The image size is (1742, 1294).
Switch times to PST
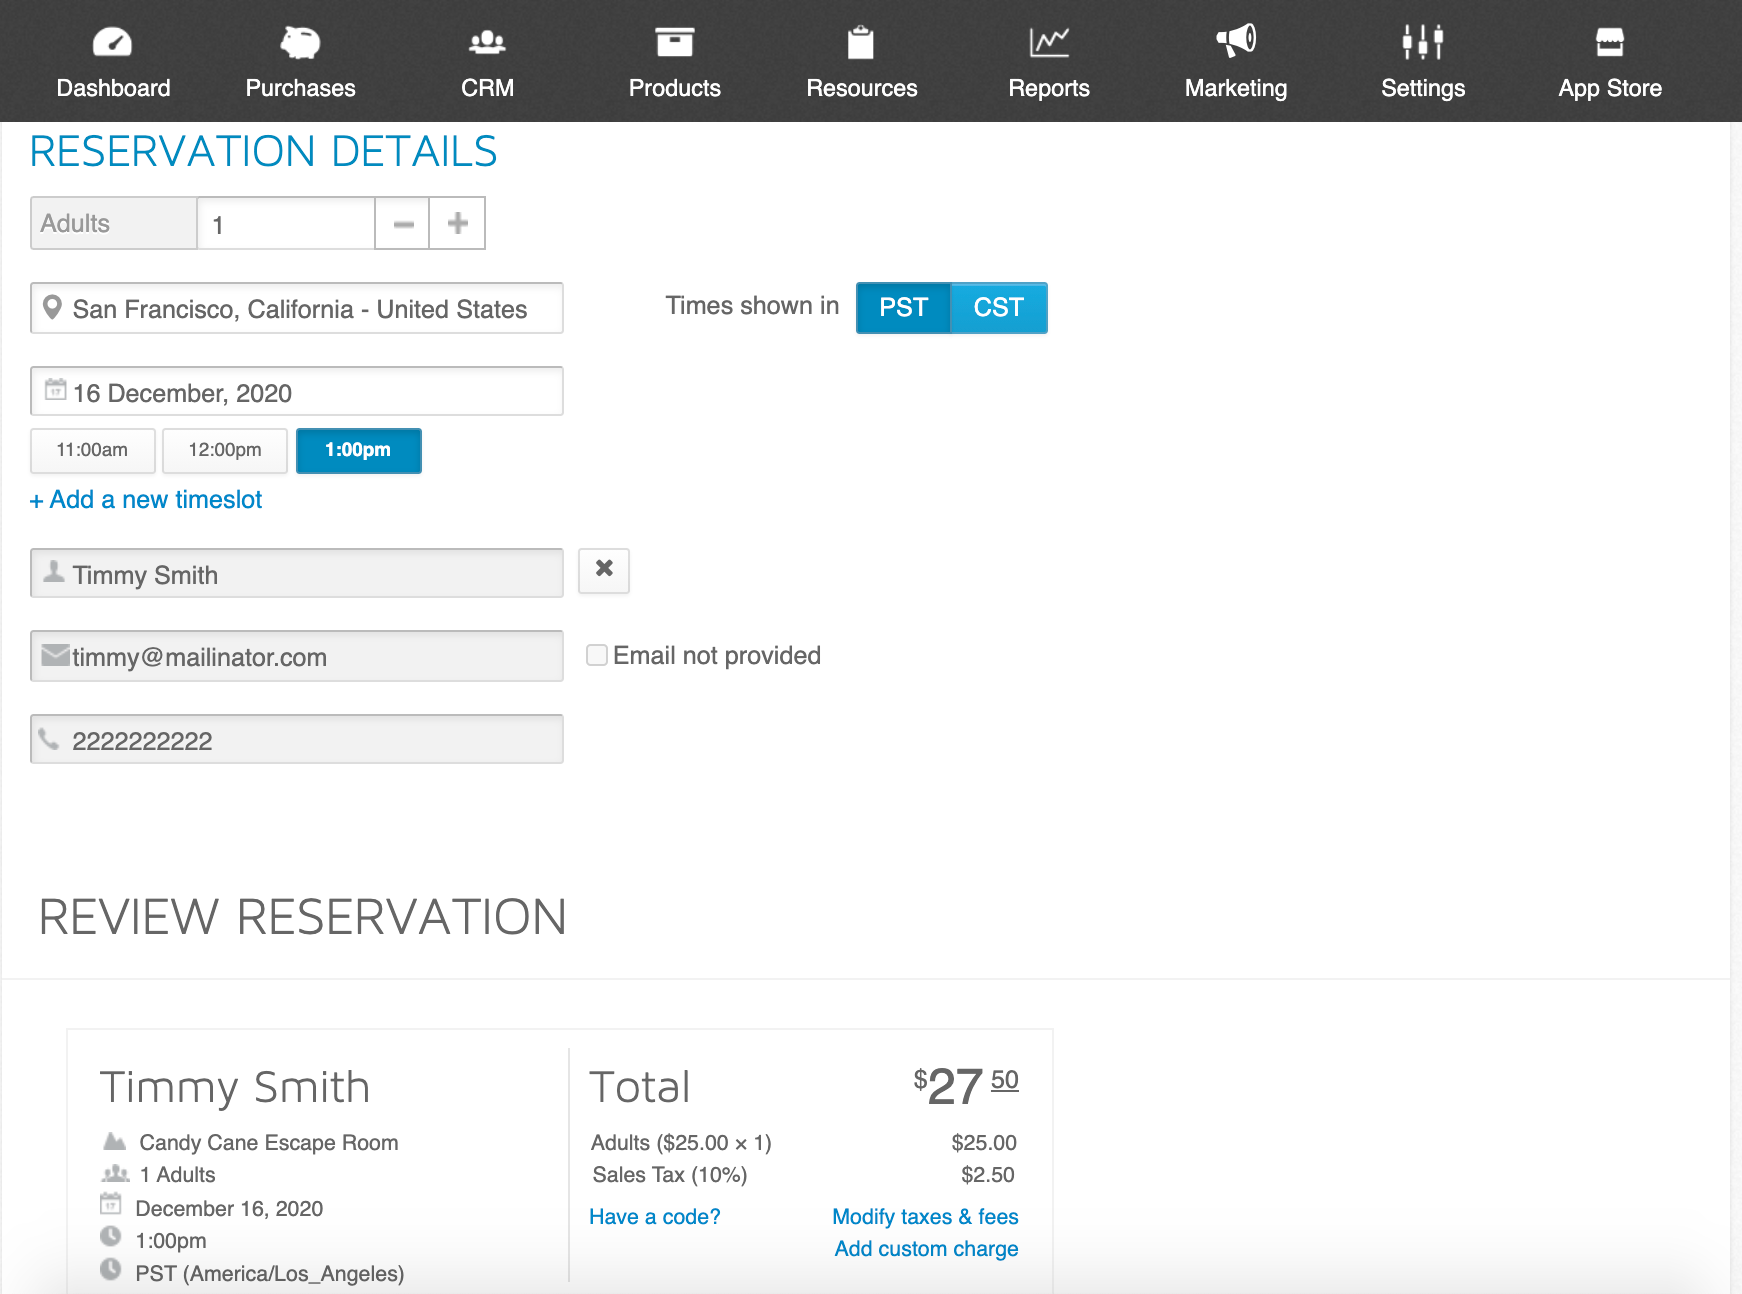[904, 307]
